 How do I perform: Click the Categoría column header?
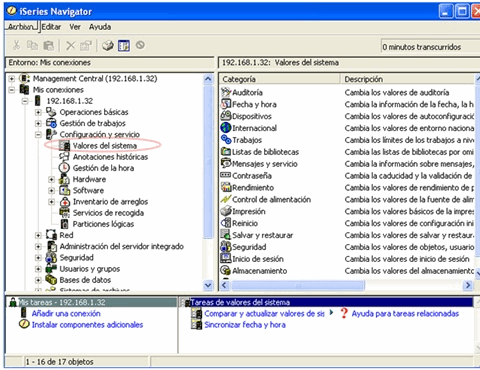(279, 79)
